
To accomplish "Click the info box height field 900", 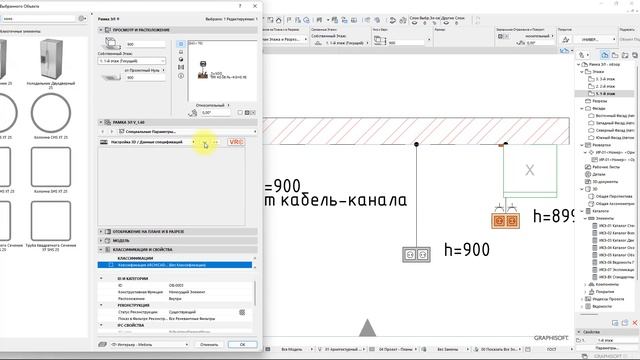I will [406, 42].
